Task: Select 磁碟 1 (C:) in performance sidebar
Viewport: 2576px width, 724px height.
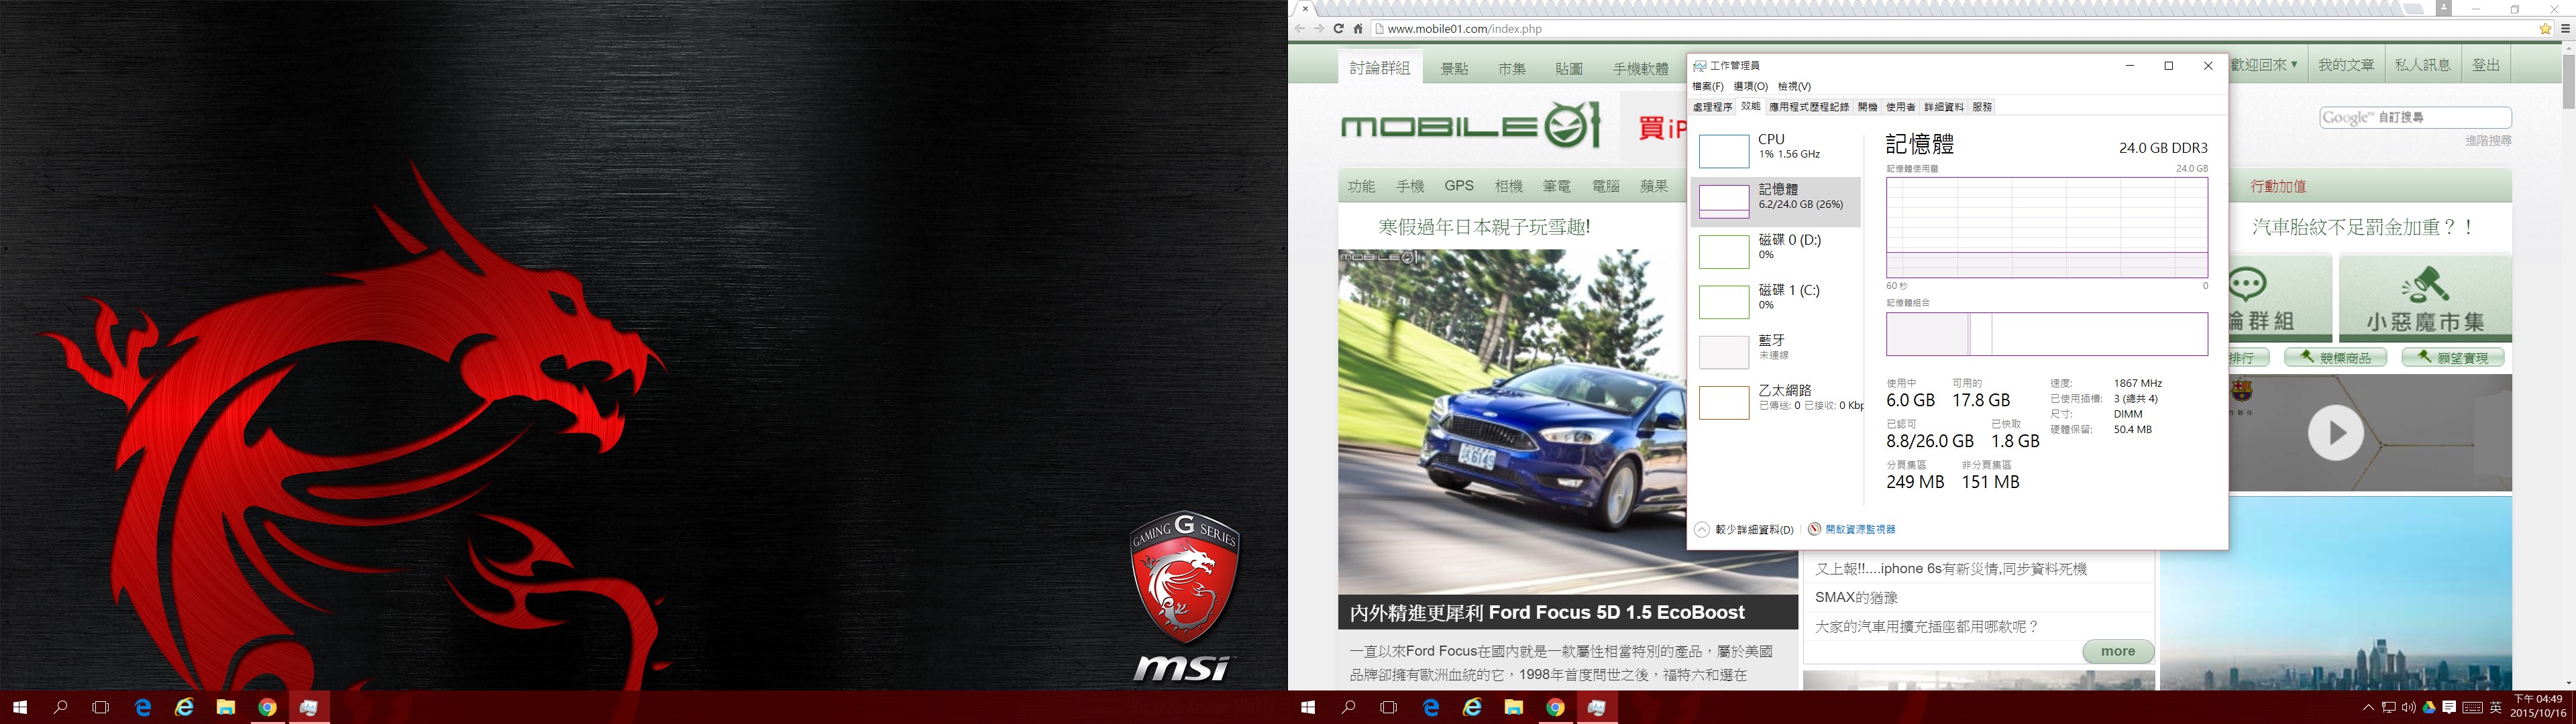Action: click(x=1776, y=301)
